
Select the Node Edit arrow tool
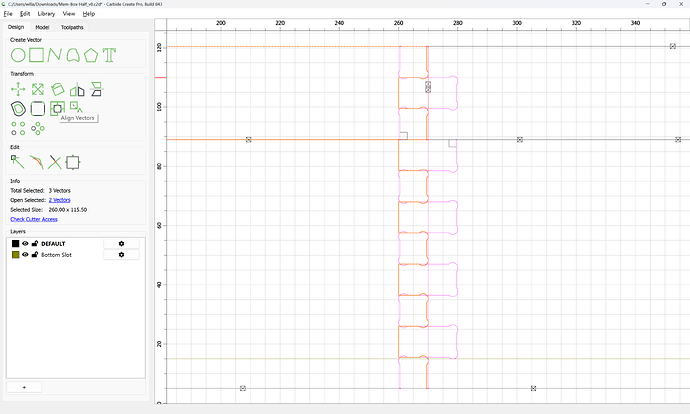coord(18,162)
